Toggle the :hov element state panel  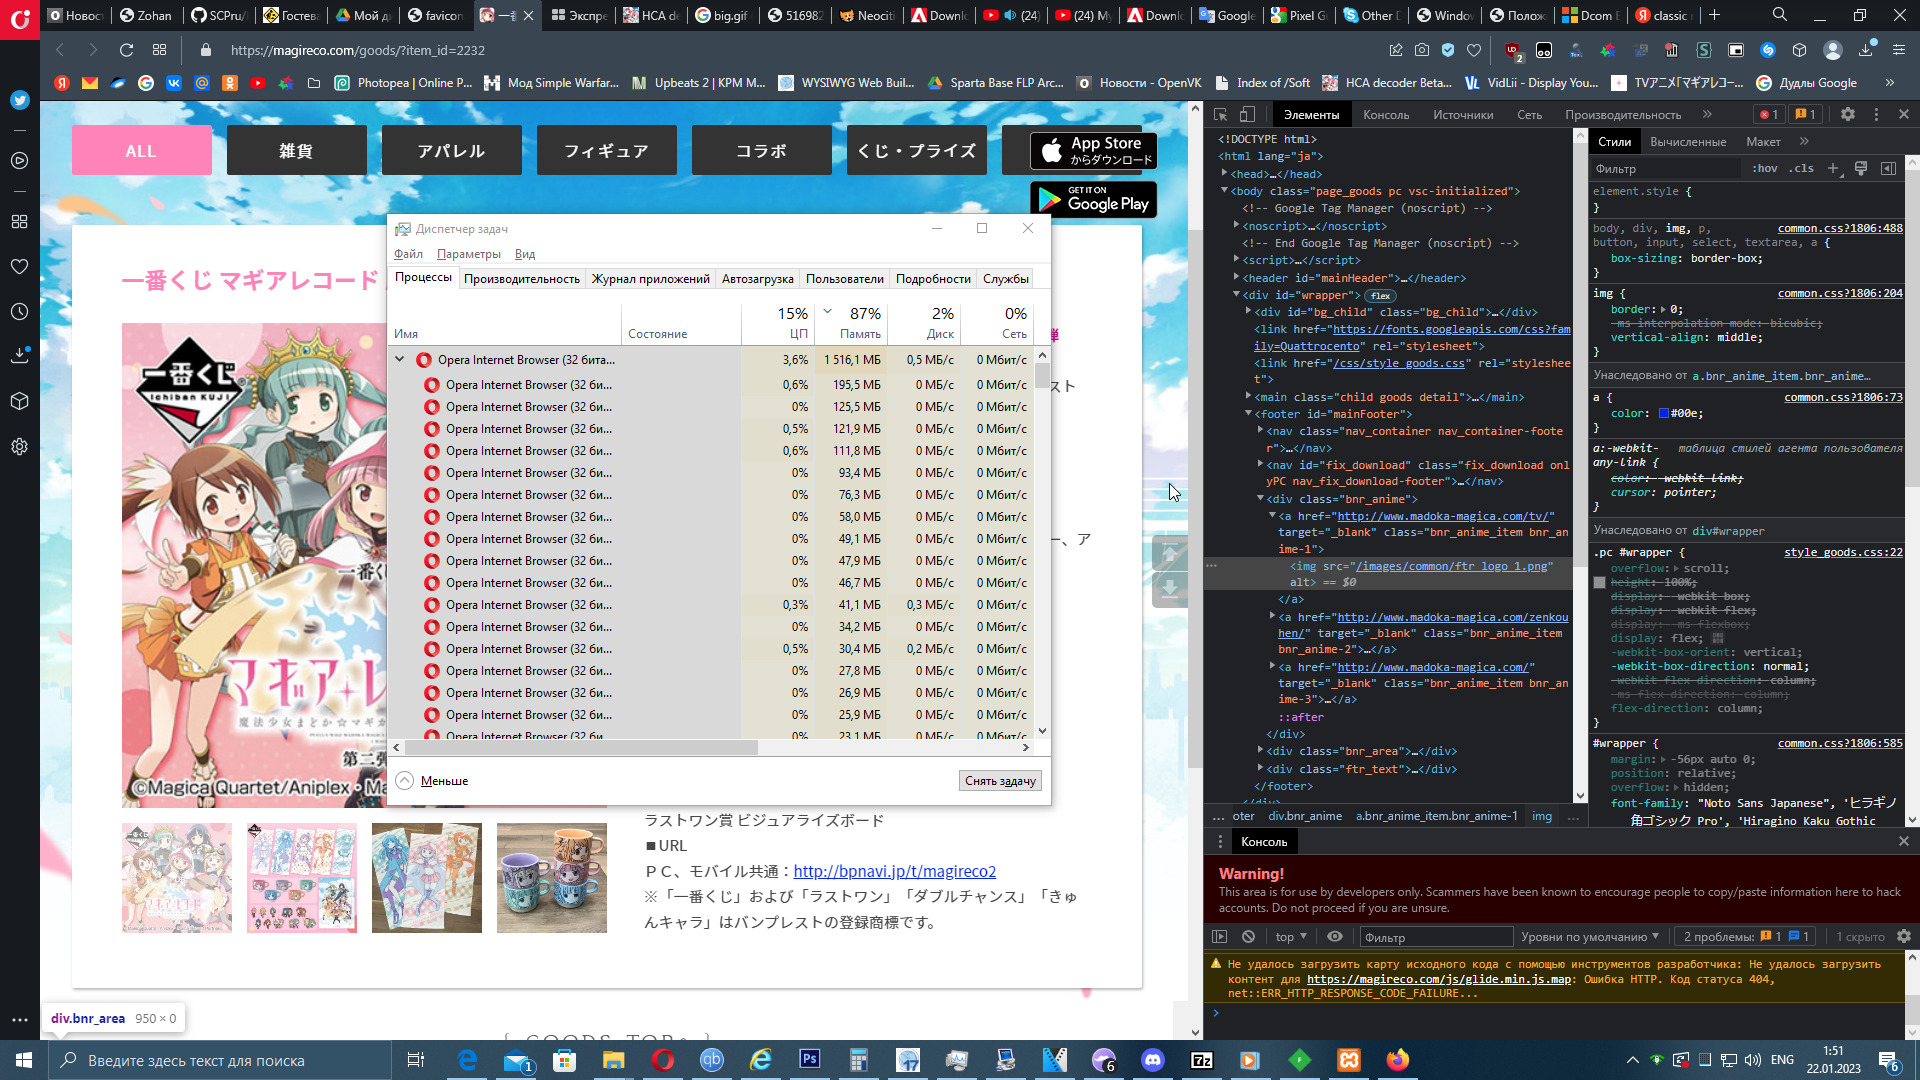pyautogui.click(x=1765, y=168)
